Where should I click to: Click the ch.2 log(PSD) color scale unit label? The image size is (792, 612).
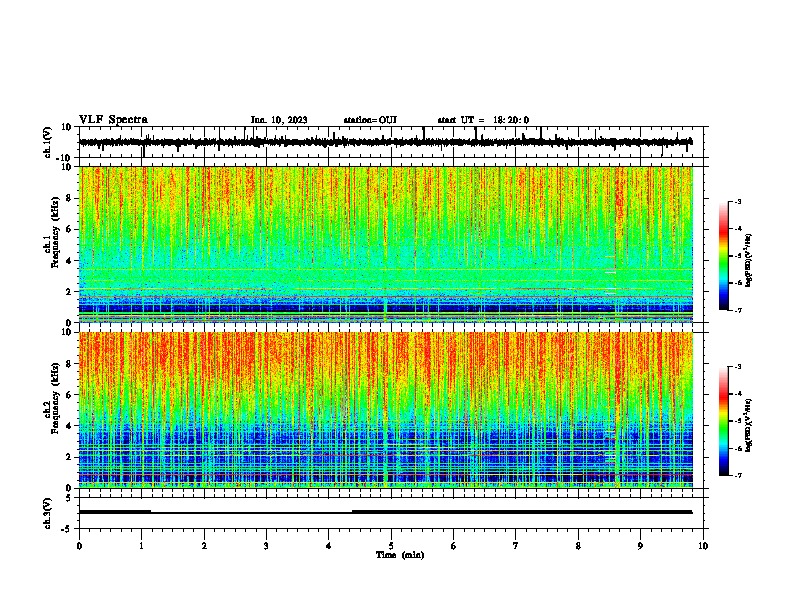tap(749, 425)
